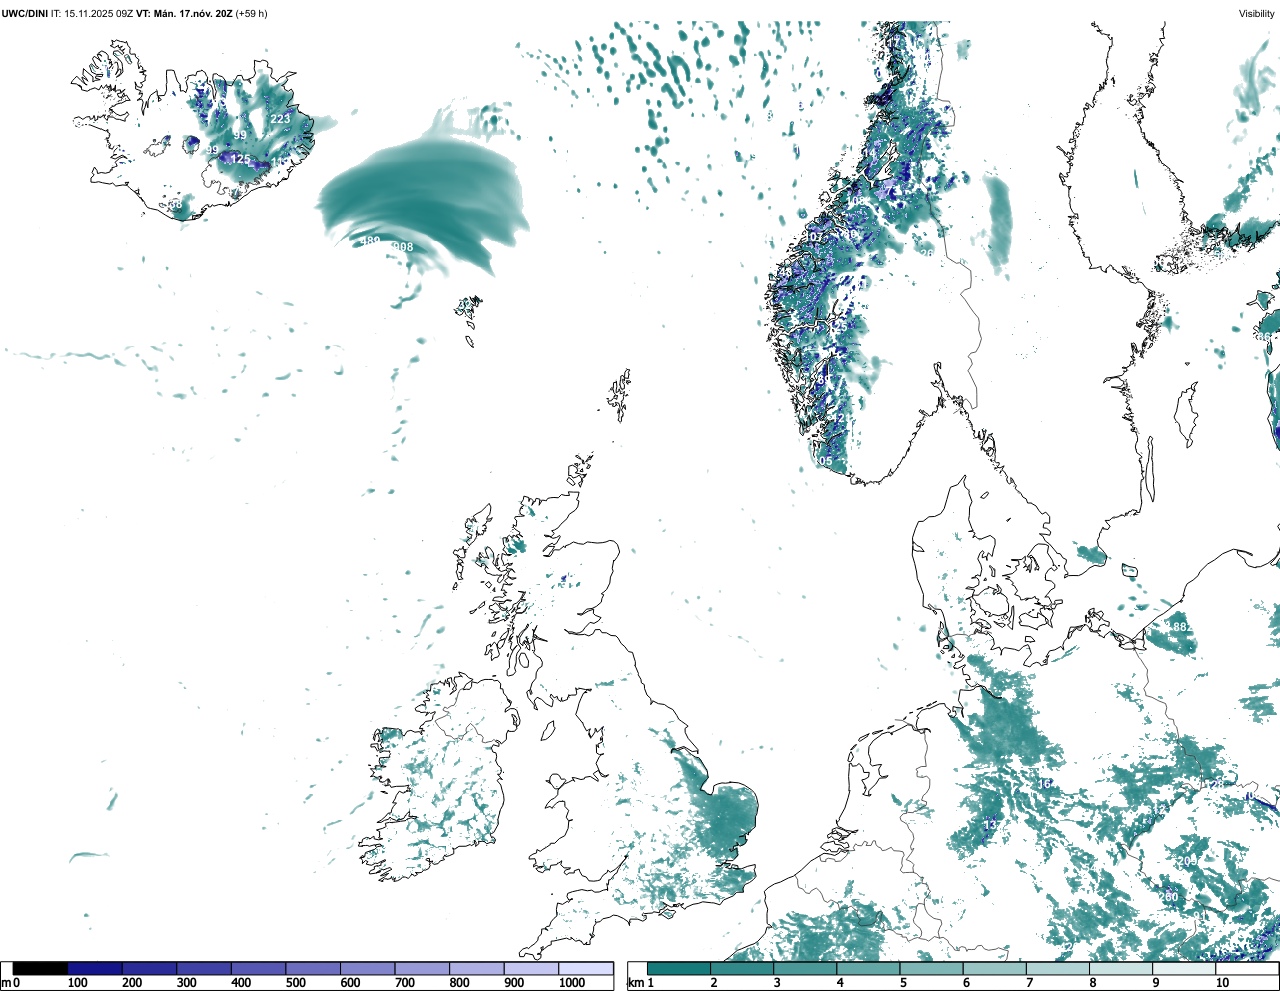The height and width of the screenshot is (991, 1280).
Task: Click the '500' label on the meter scale
Action: [x=295, y=983]
